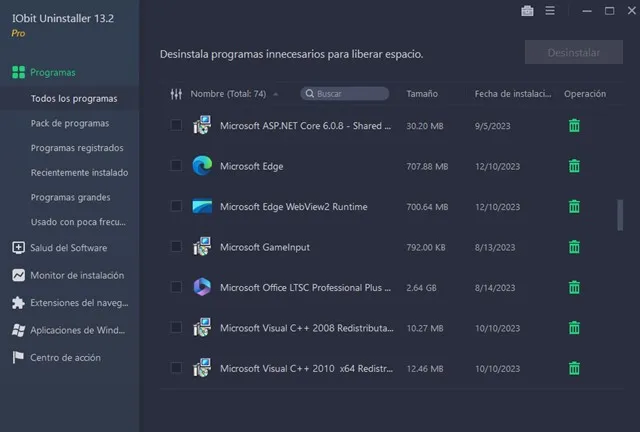Click the 8/14/2023 install date

point(495,287)
